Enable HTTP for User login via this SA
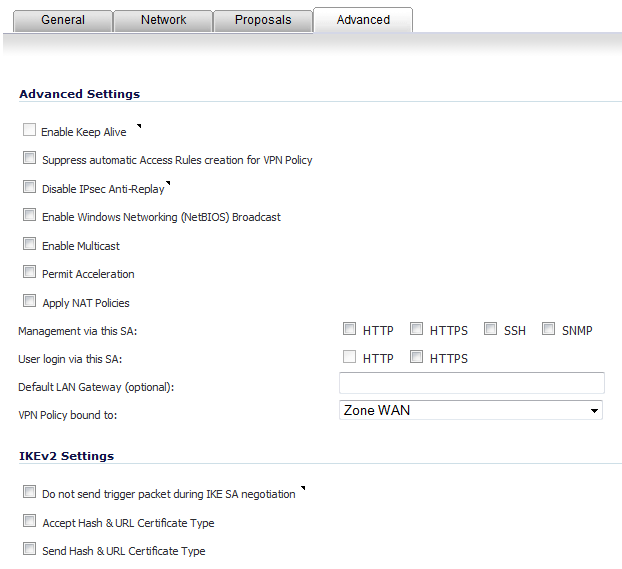Viewport: 622px width, 569px height. point(349,357)
